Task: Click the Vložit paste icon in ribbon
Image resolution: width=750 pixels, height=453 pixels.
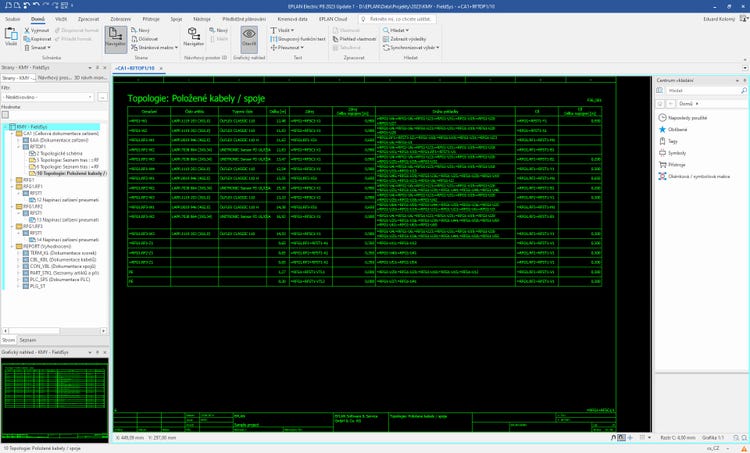Action: click(x=11, y=37)
